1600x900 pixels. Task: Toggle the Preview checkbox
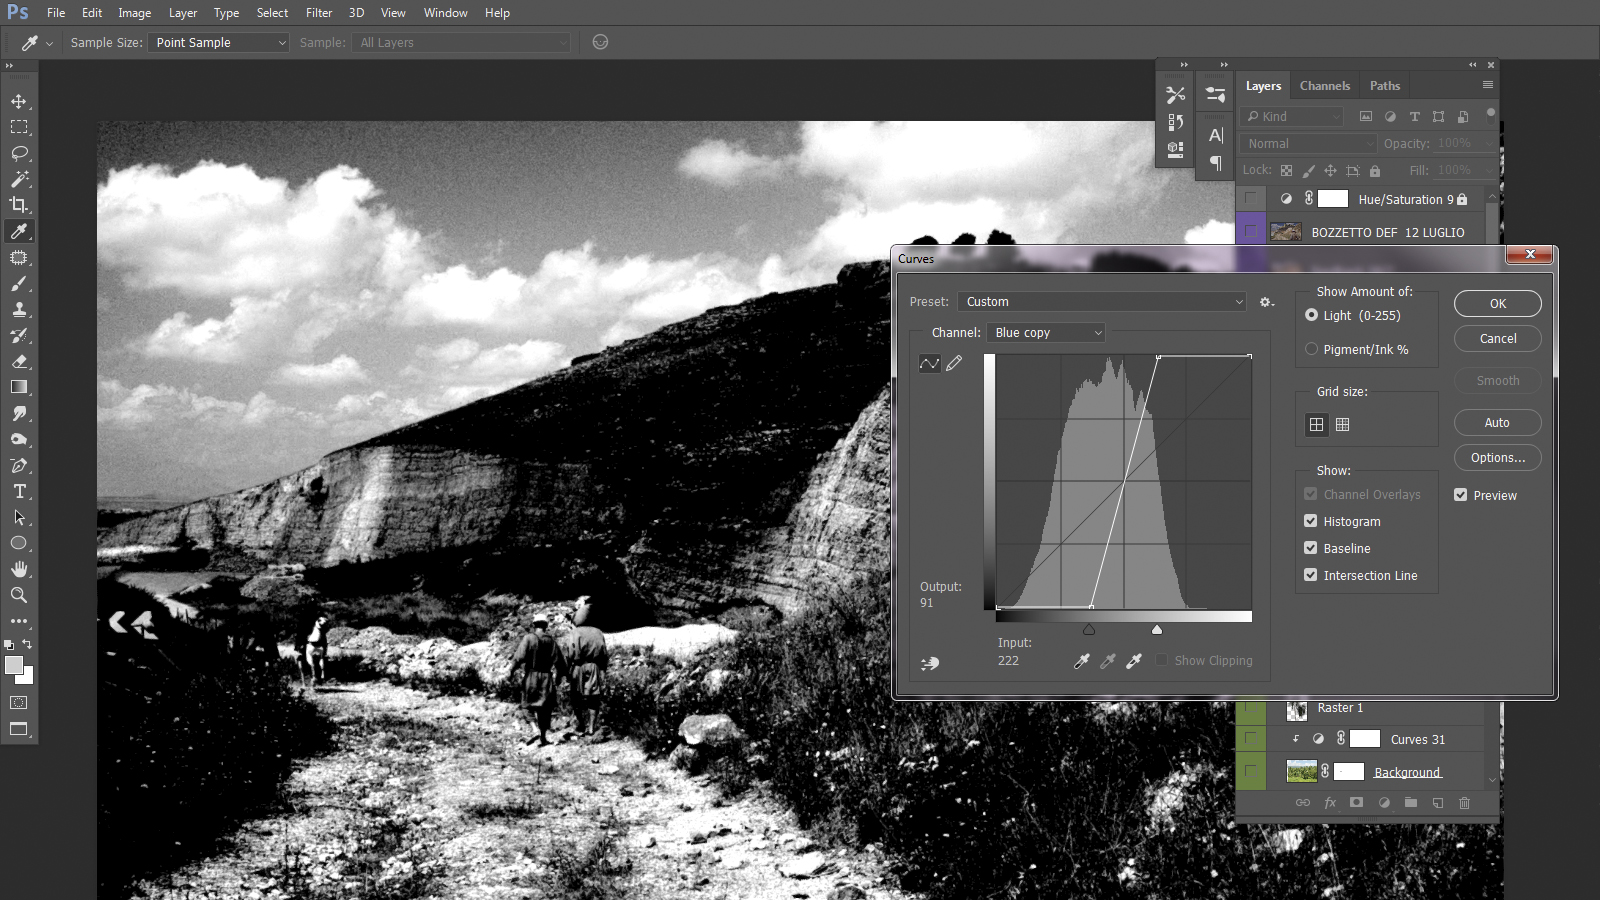[x=1460, y=495]
